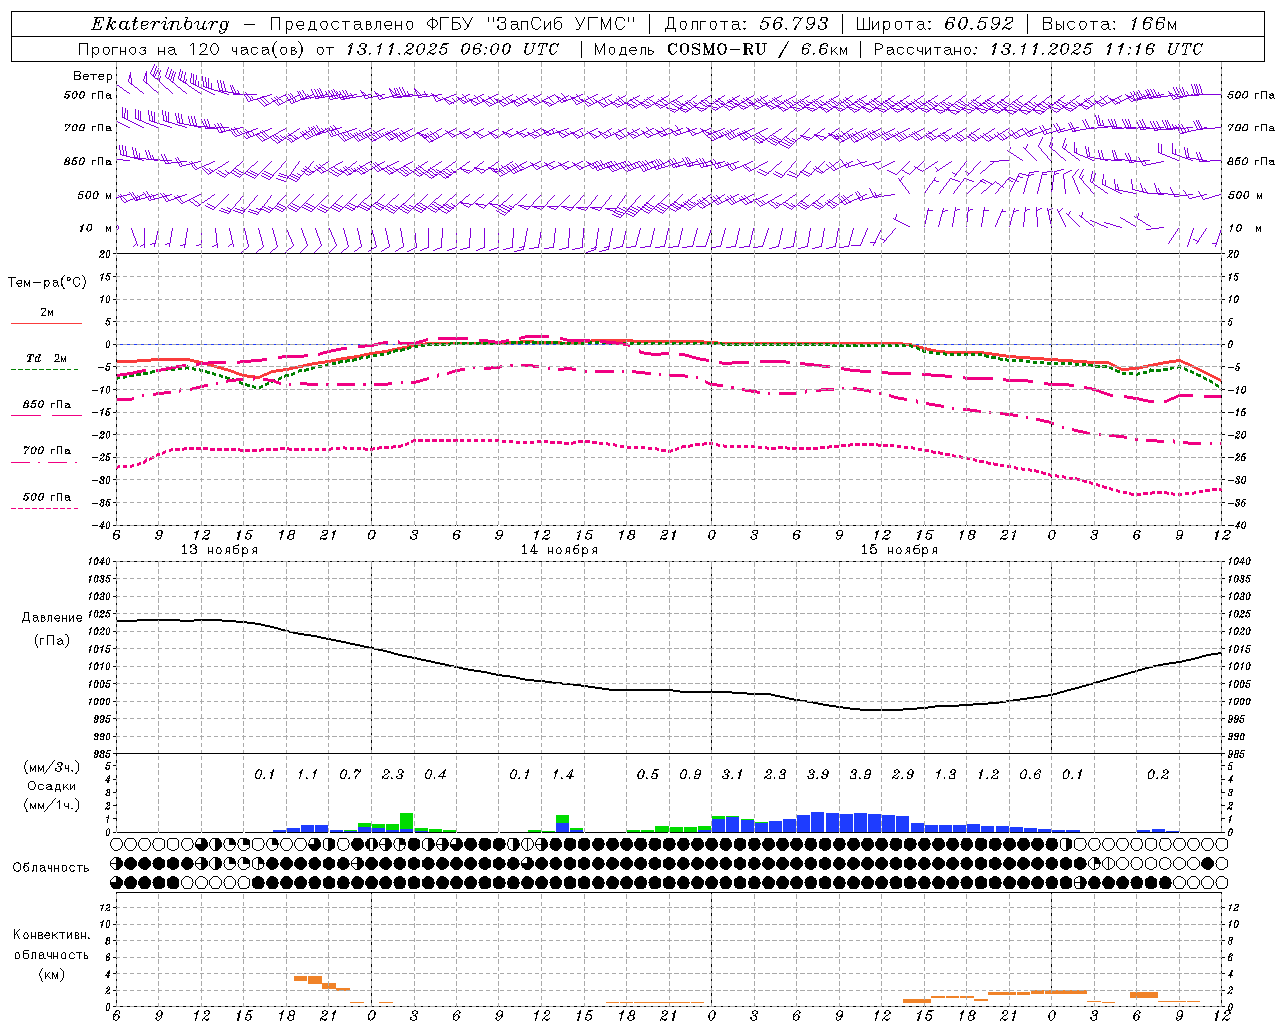
Task: Select the Облачность cloud cover label
Action: pyautogui.click(x=51, y=868)
